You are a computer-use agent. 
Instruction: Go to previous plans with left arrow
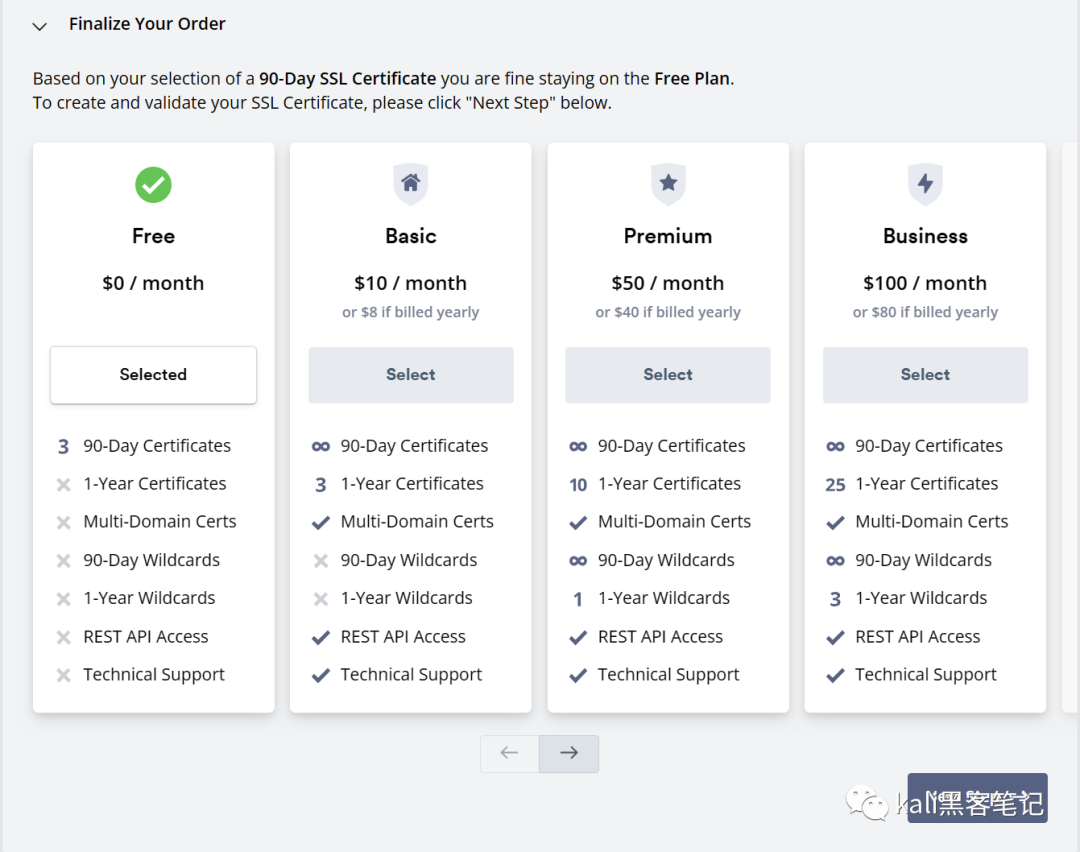point(510,753)
